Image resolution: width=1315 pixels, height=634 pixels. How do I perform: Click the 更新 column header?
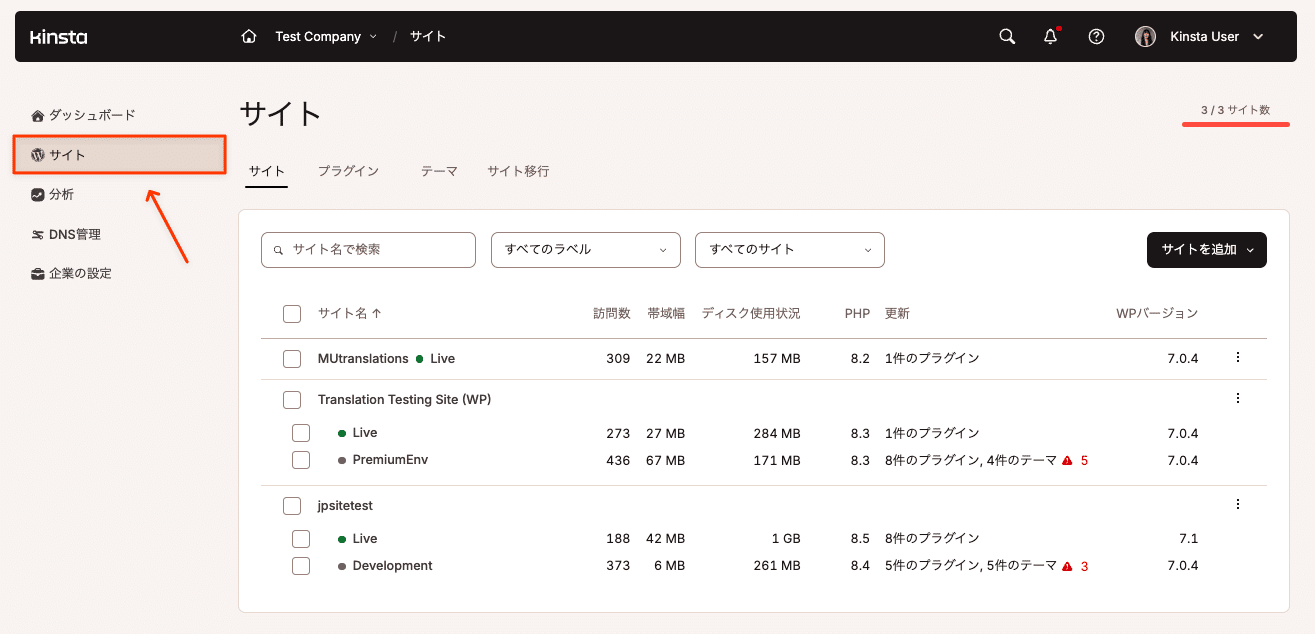pyautogui.click(x=897, y=313)
